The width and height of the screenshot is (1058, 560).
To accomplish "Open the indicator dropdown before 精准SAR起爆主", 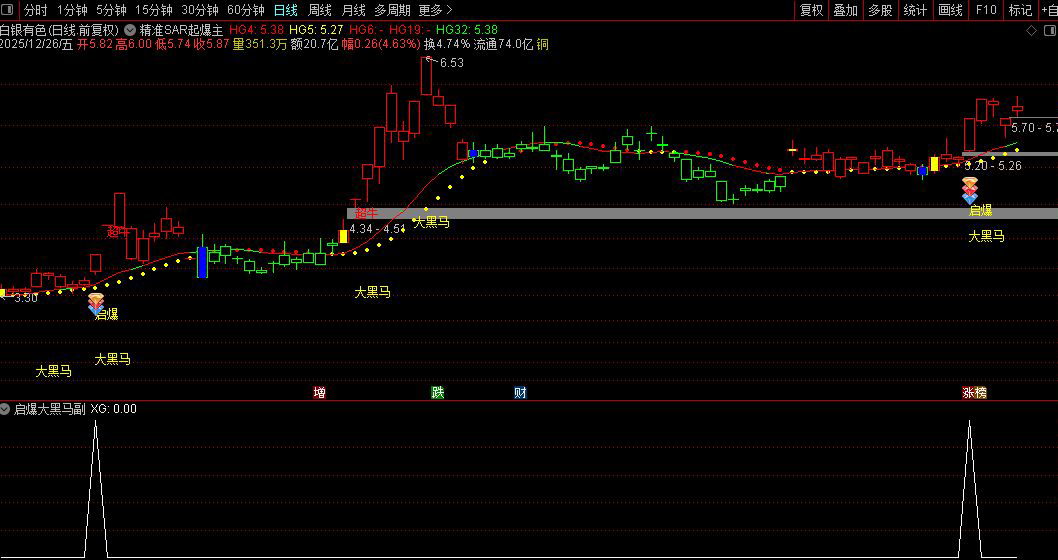I will [130, 30].
